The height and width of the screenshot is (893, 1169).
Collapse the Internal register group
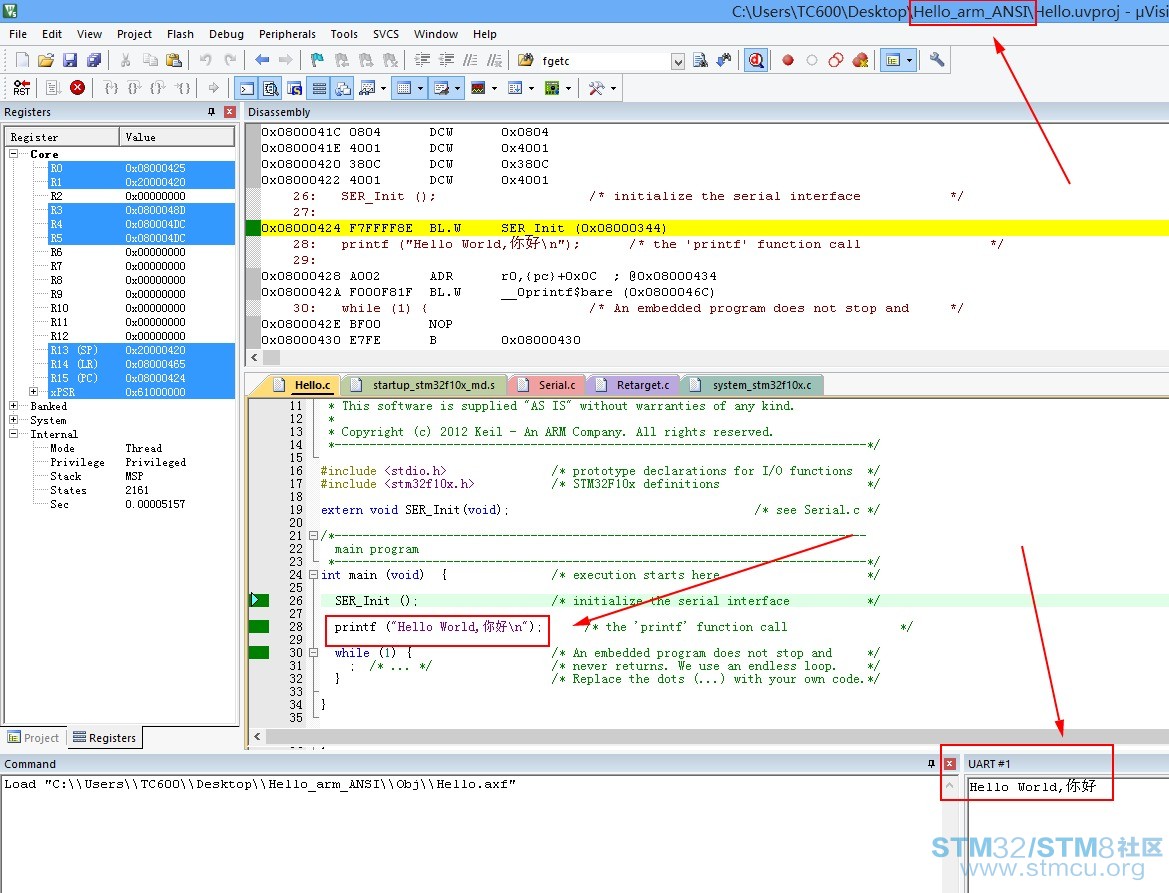[x=13, y=434]
